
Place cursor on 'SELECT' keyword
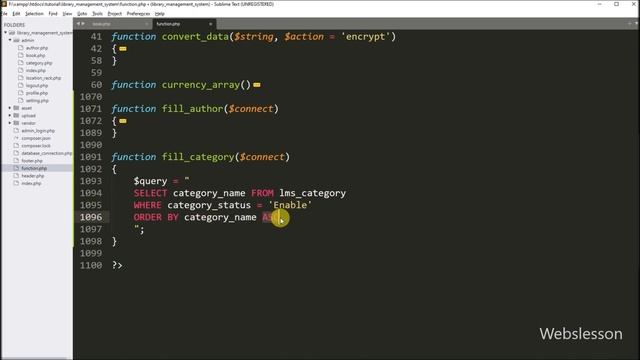pyautogui.click(x=150, y=193)
